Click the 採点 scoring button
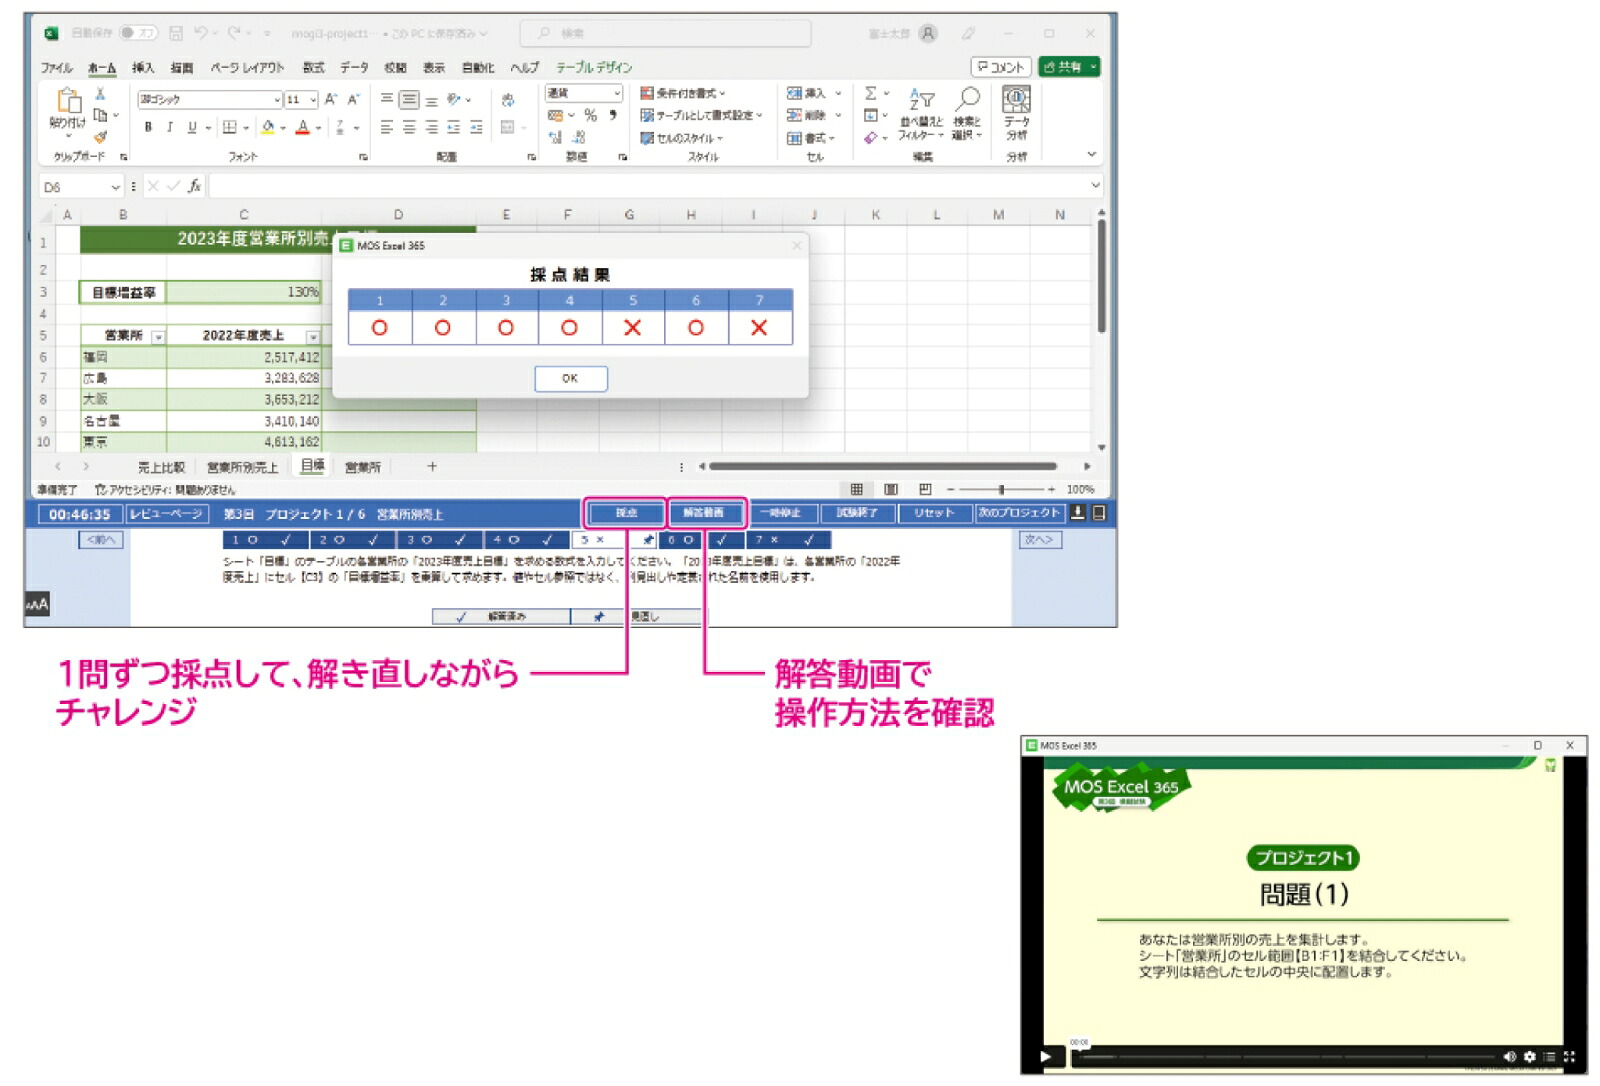1600x1086 pixels. 626,513
